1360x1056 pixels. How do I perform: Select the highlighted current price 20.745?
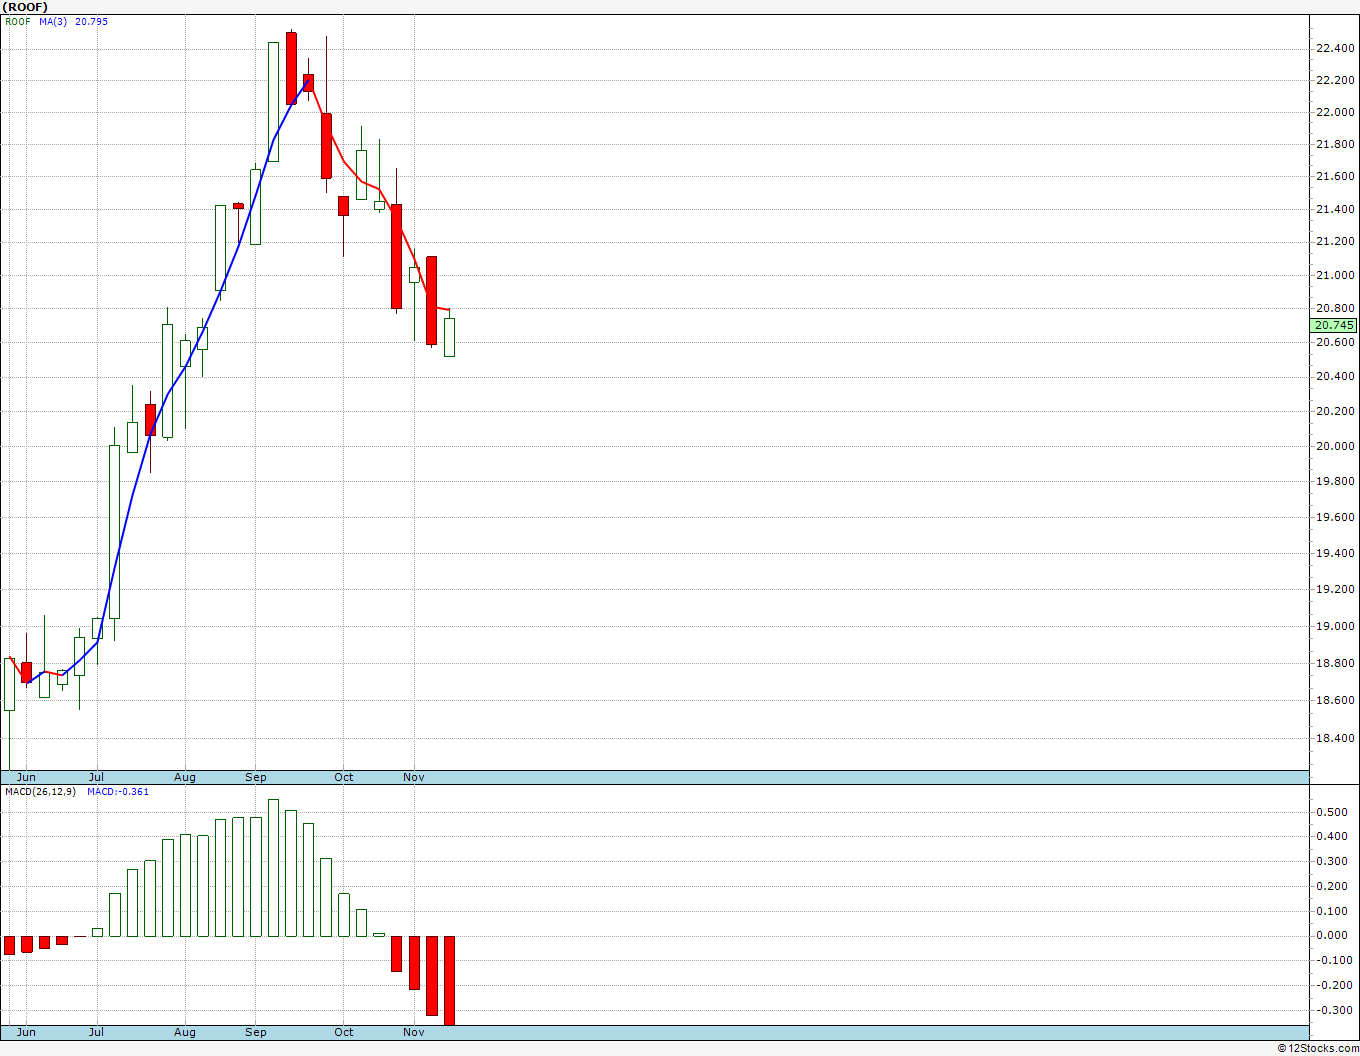tap(1334, 325)
